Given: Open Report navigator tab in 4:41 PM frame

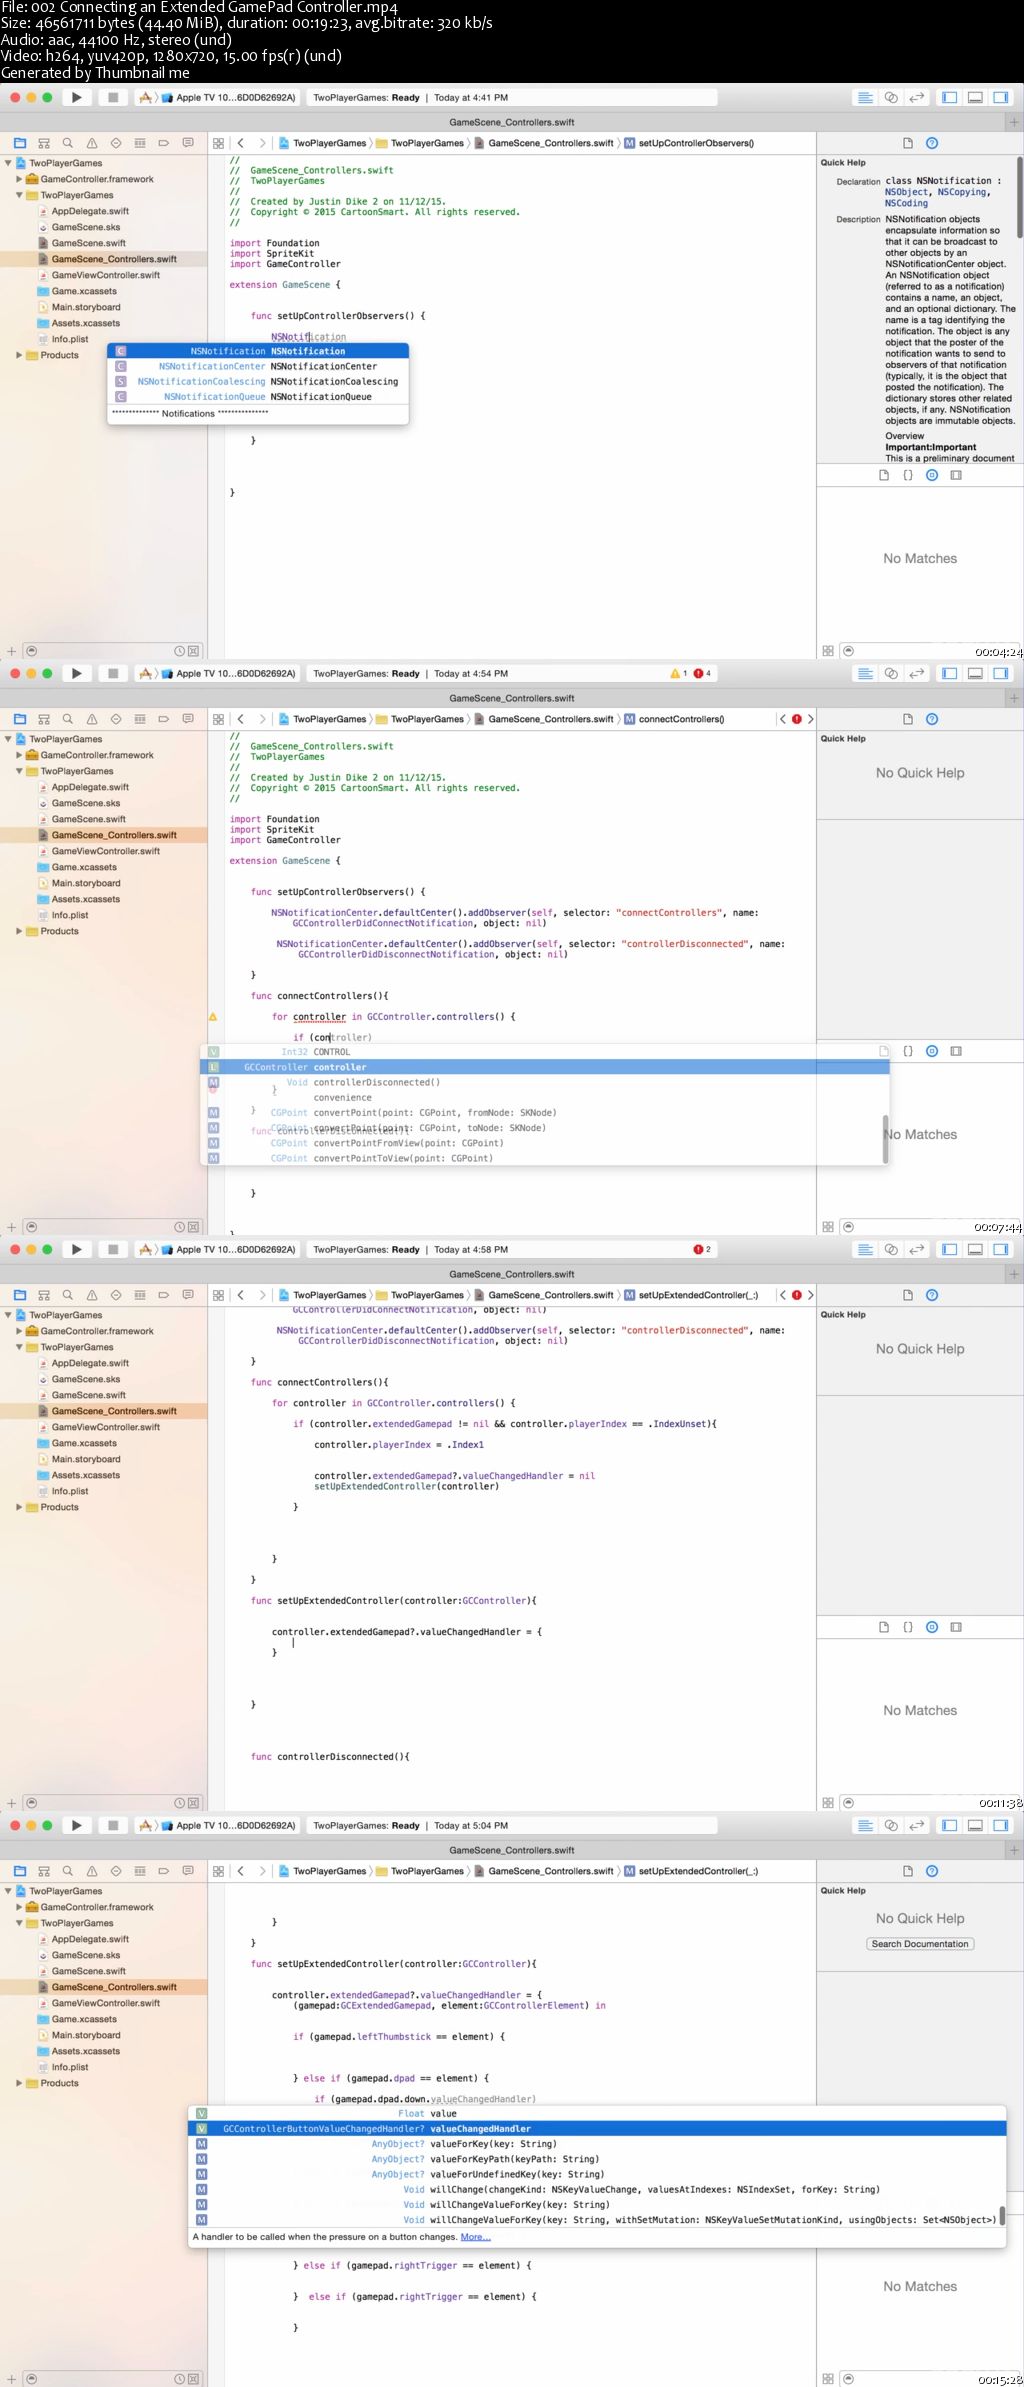Looking at the screenshot, I should (188, 143).
